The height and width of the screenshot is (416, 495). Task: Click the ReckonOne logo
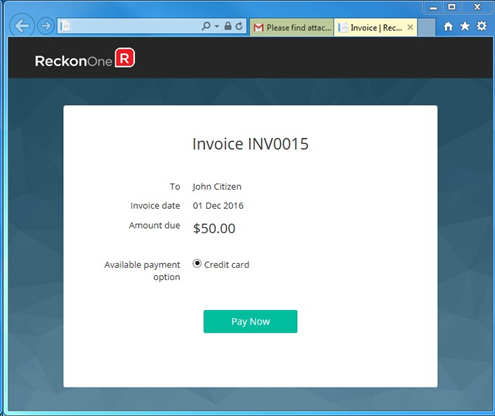coord(85,58)
